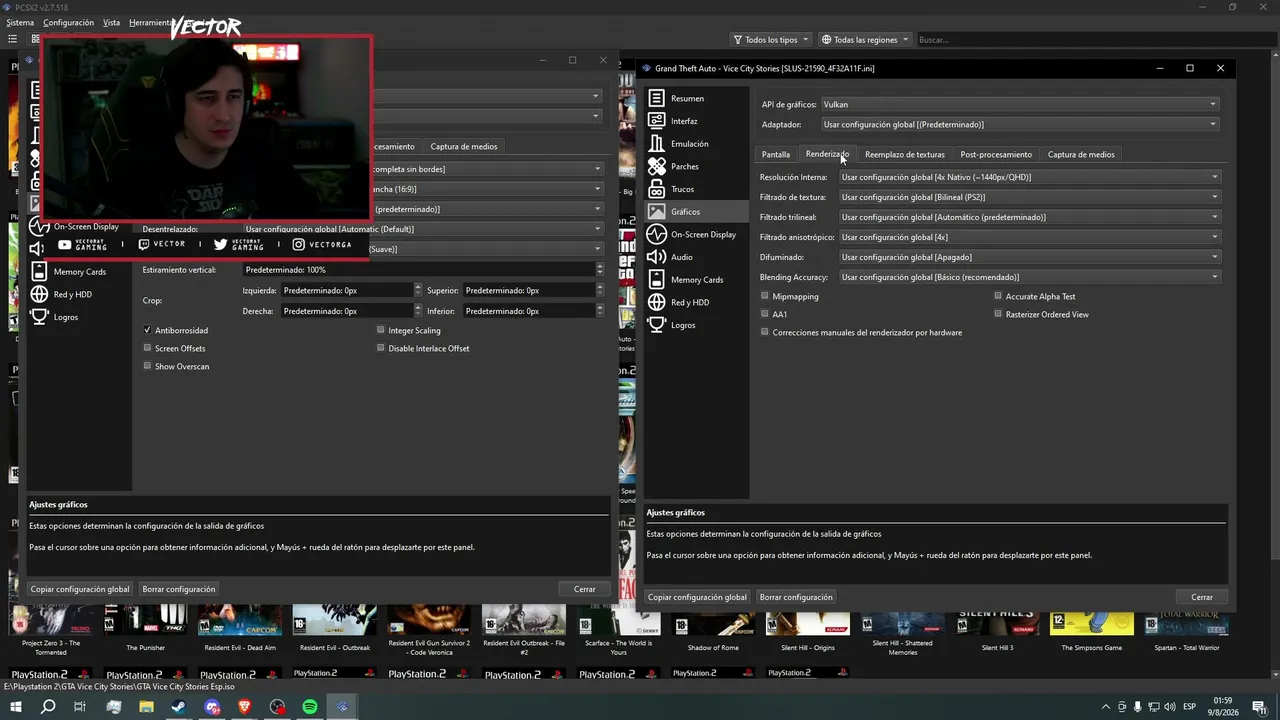Switch to OBS Studio in the taskbar

(x=277, y=707)
